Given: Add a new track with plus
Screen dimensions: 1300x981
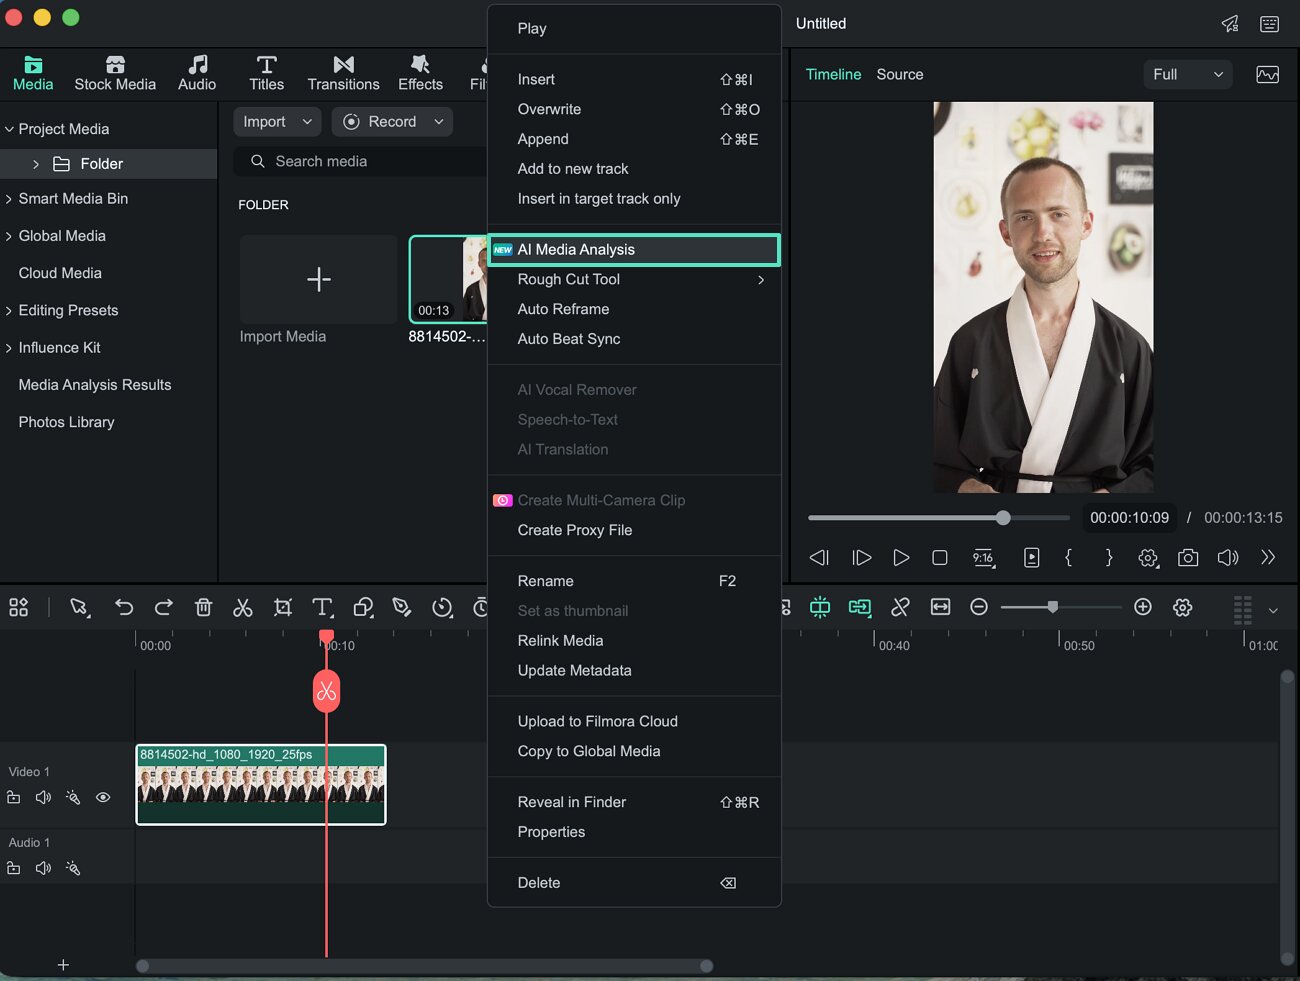Looking at the screenshot, I should pyautogui.click(x=63, y=965).
